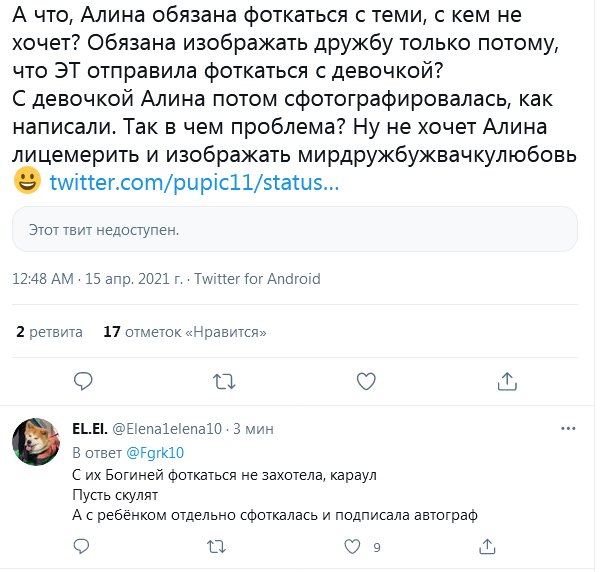View the 2 retweets list
This screenshot has height=572, width=611.
click(x=50, y=331)
